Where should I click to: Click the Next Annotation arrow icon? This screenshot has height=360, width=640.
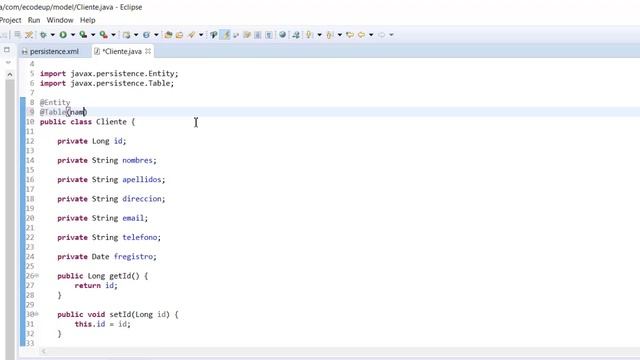310,35
